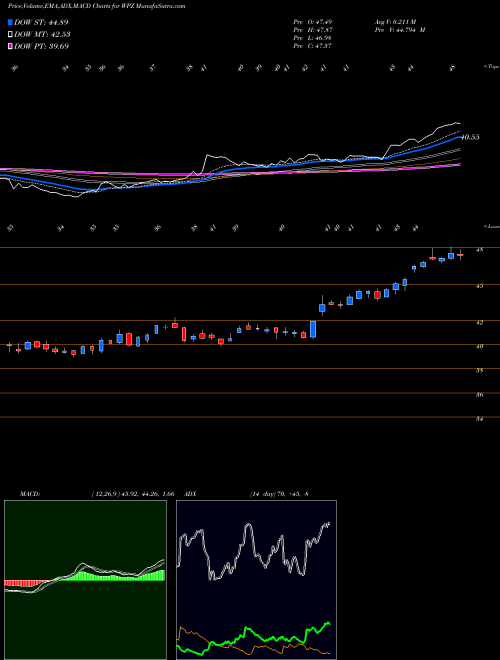Click the 'Pre L: 46.98' low value

click(313, 38)
